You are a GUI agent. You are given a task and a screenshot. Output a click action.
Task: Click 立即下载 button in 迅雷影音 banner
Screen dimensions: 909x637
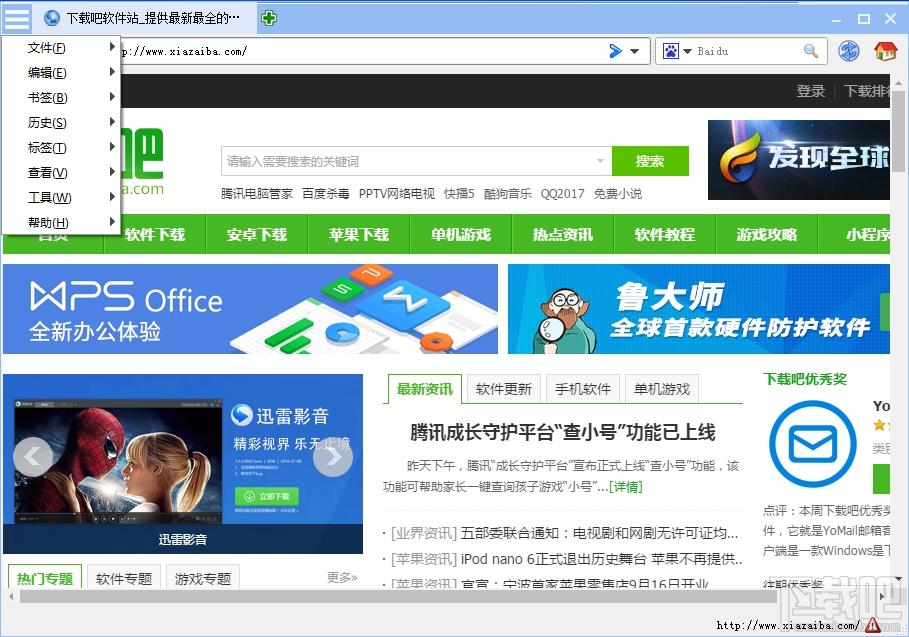[x=267, y=496]
